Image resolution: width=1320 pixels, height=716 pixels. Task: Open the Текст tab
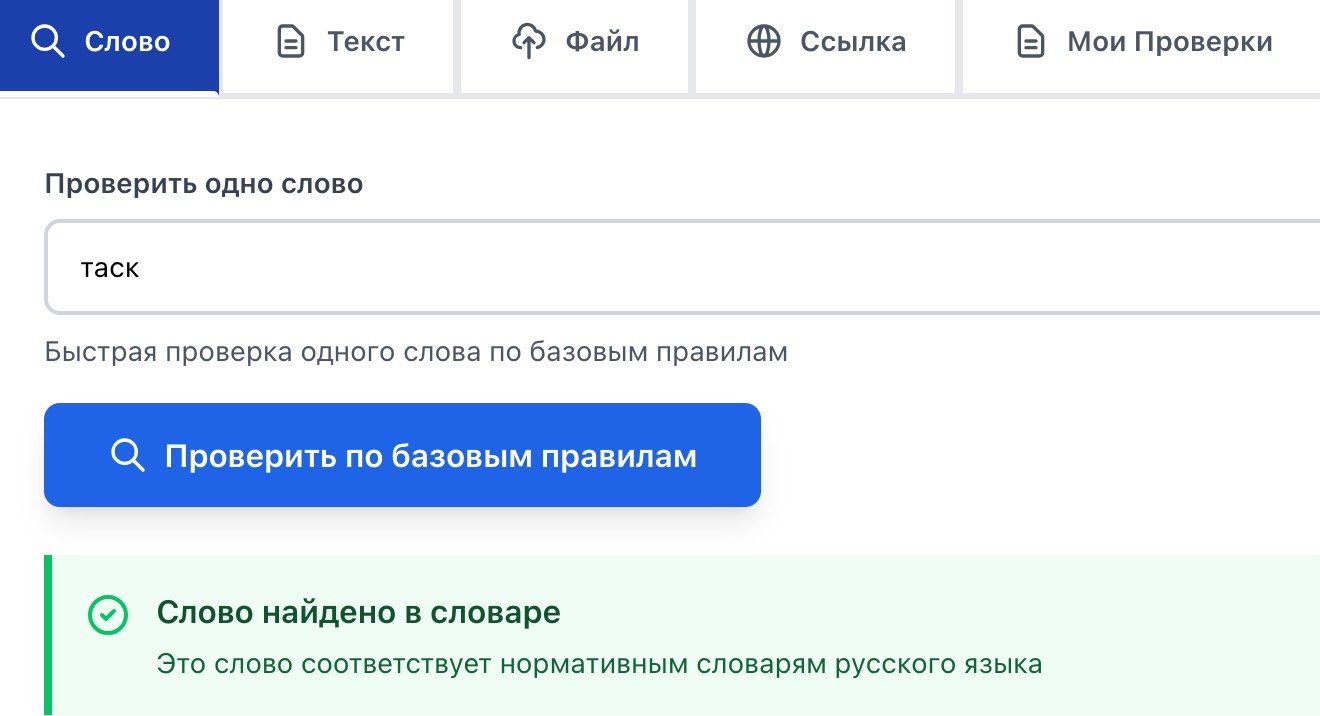(x=340, y=44)
